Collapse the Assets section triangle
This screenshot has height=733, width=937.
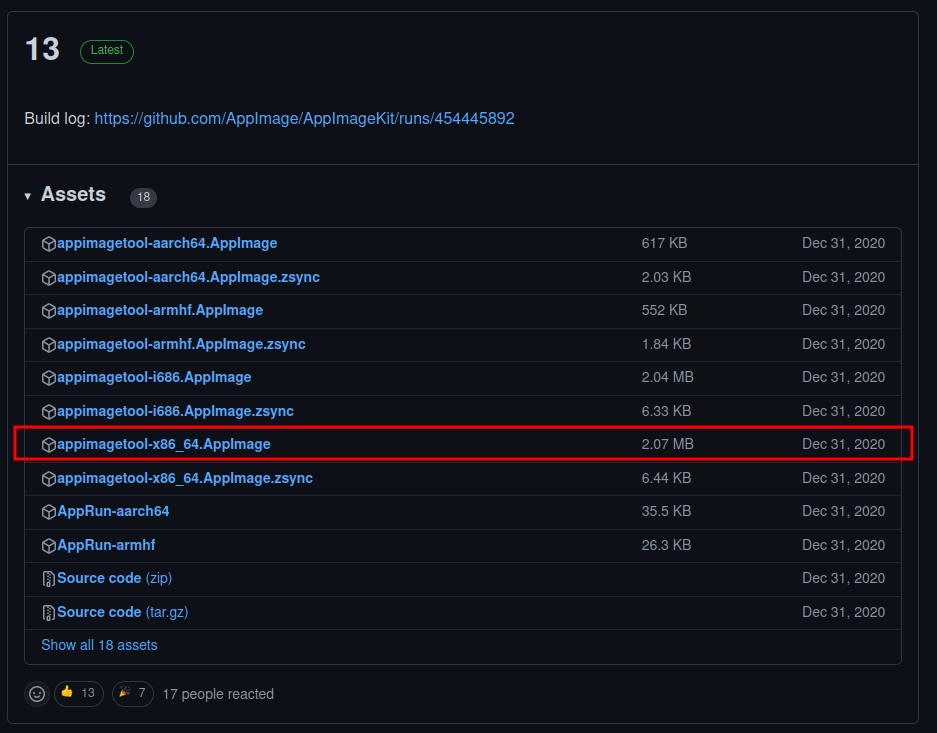(x=28, y=196)
